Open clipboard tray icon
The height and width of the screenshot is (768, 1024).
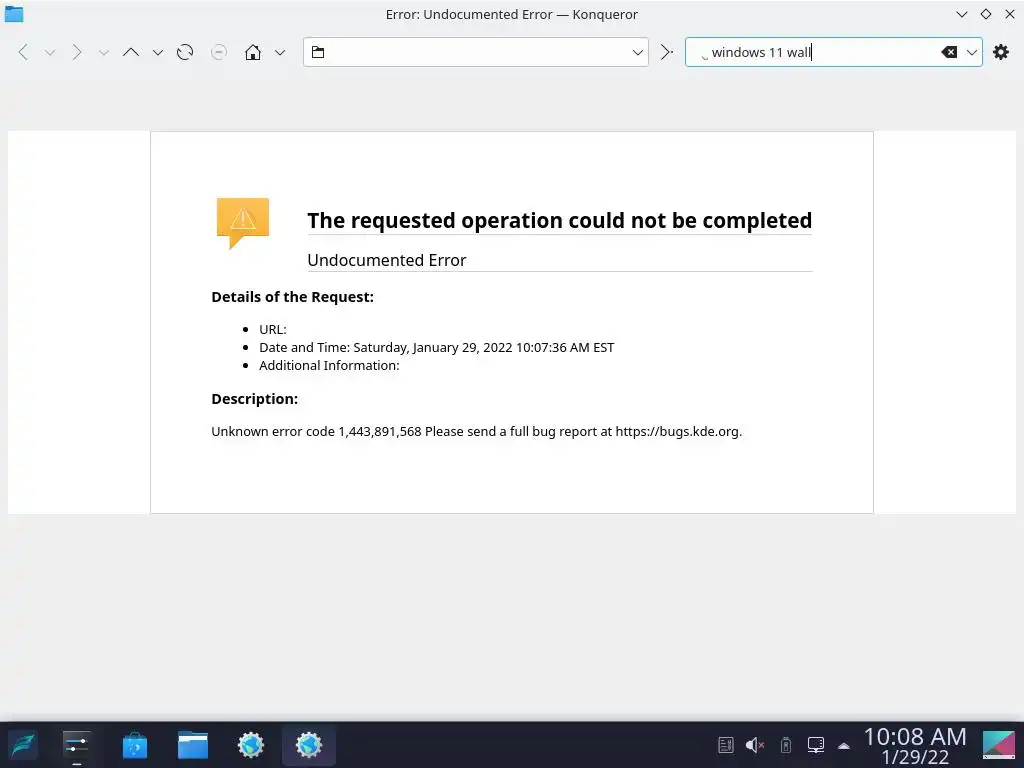(x=726, y=745)
